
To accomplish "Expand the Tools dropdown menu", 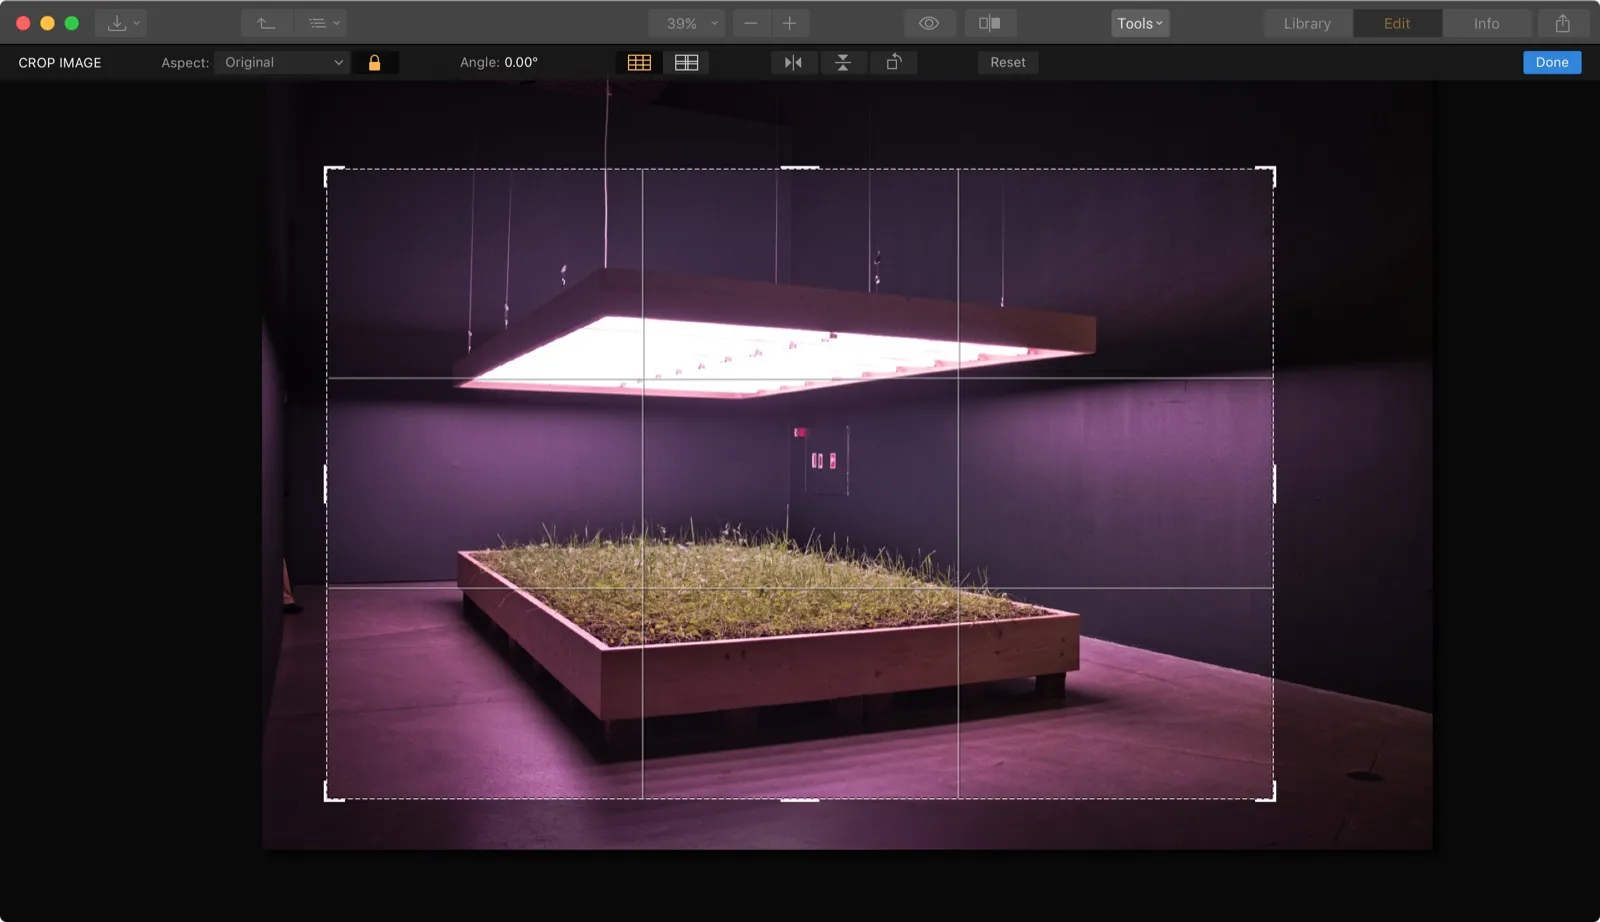I will [x=1140, y=23].
